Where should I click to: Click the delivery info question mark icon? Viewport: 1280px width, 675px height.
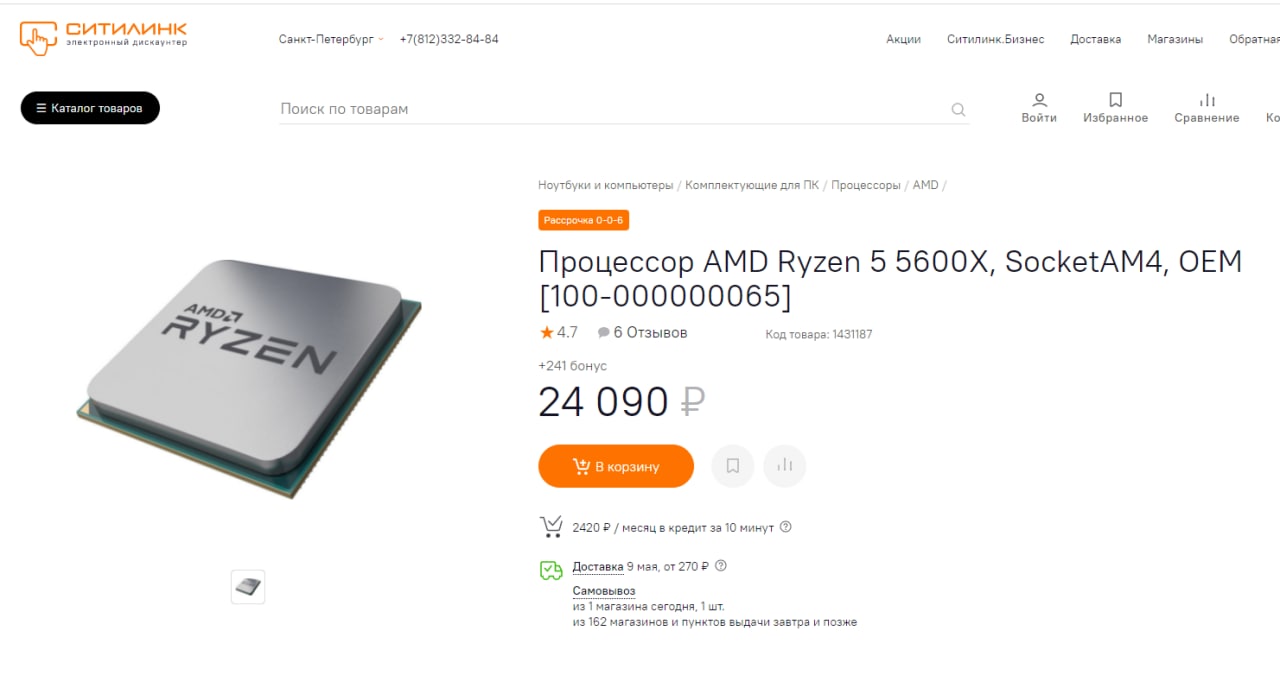pos(721,566)
